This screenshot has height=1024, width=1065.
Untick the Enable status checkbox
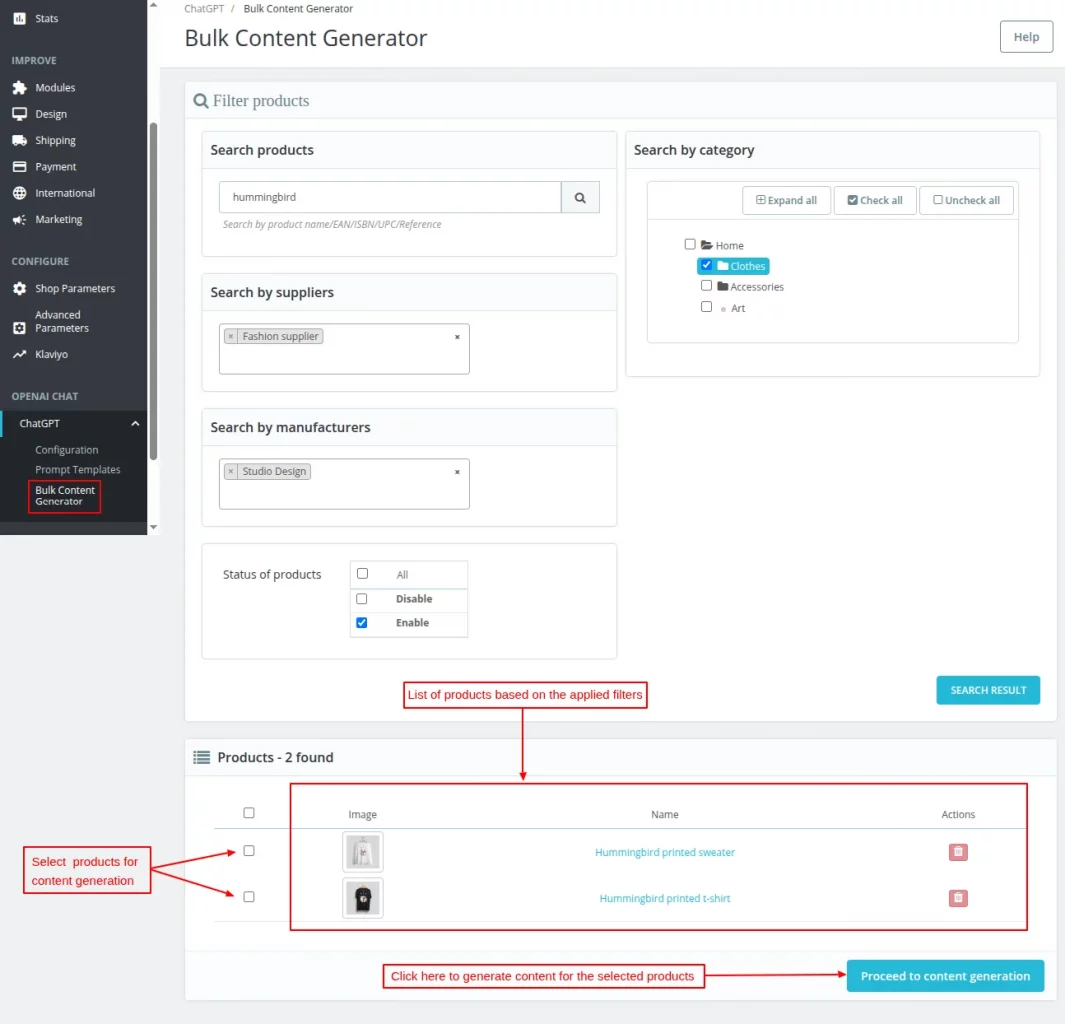pyautogui.click(x=361, y=622)
